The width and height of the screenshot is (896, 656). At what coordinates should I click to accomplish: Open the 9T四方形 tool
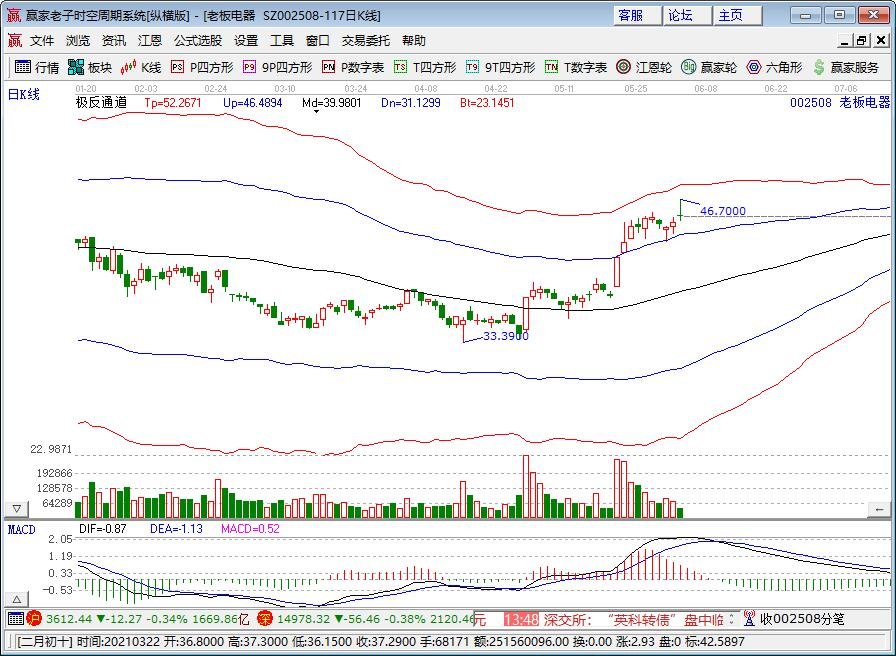500,67
